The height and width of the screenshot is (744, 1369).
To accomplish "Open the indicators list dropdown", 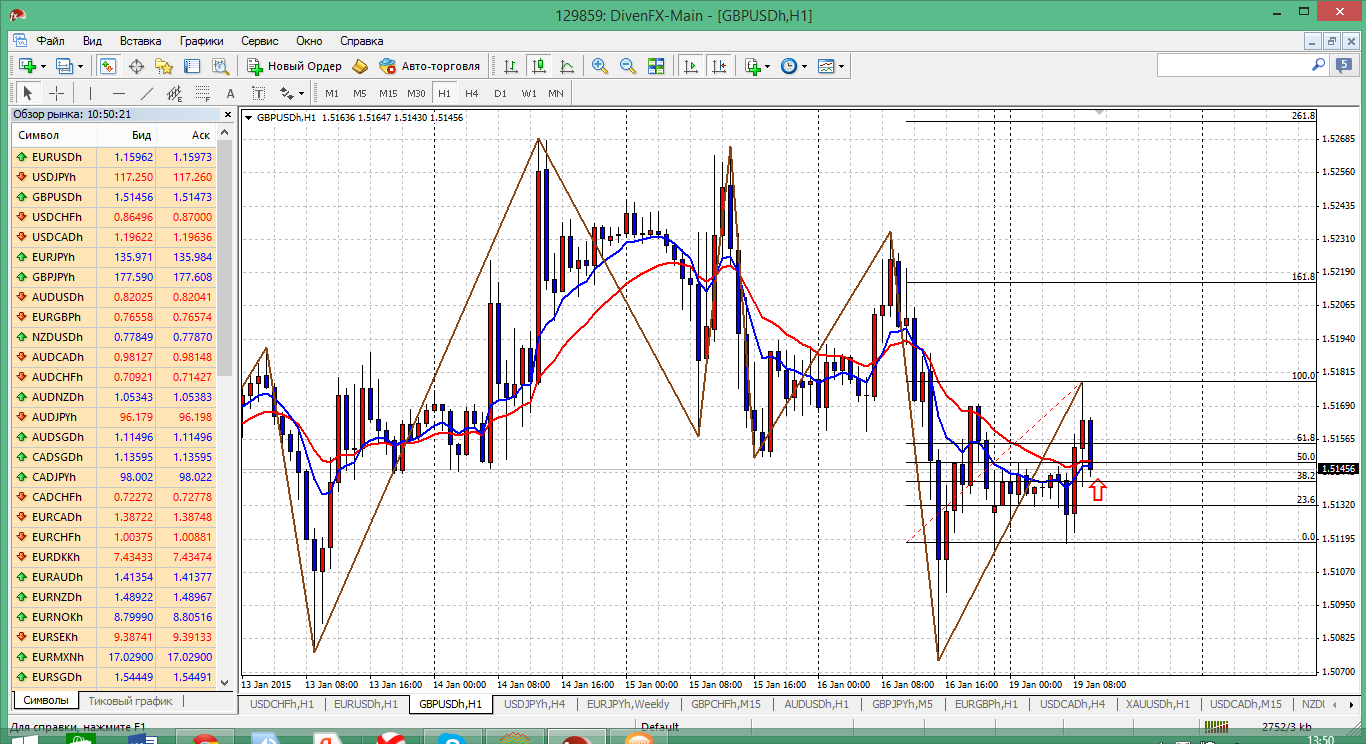I will pyautogui.click(x=757, y=66).
